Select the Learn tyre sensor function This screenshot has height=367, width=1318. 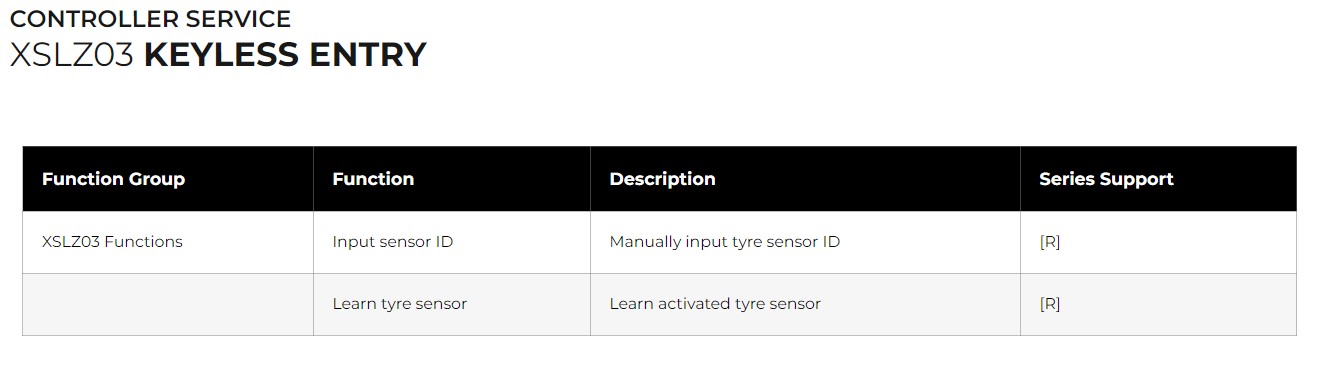pos(399,303)
